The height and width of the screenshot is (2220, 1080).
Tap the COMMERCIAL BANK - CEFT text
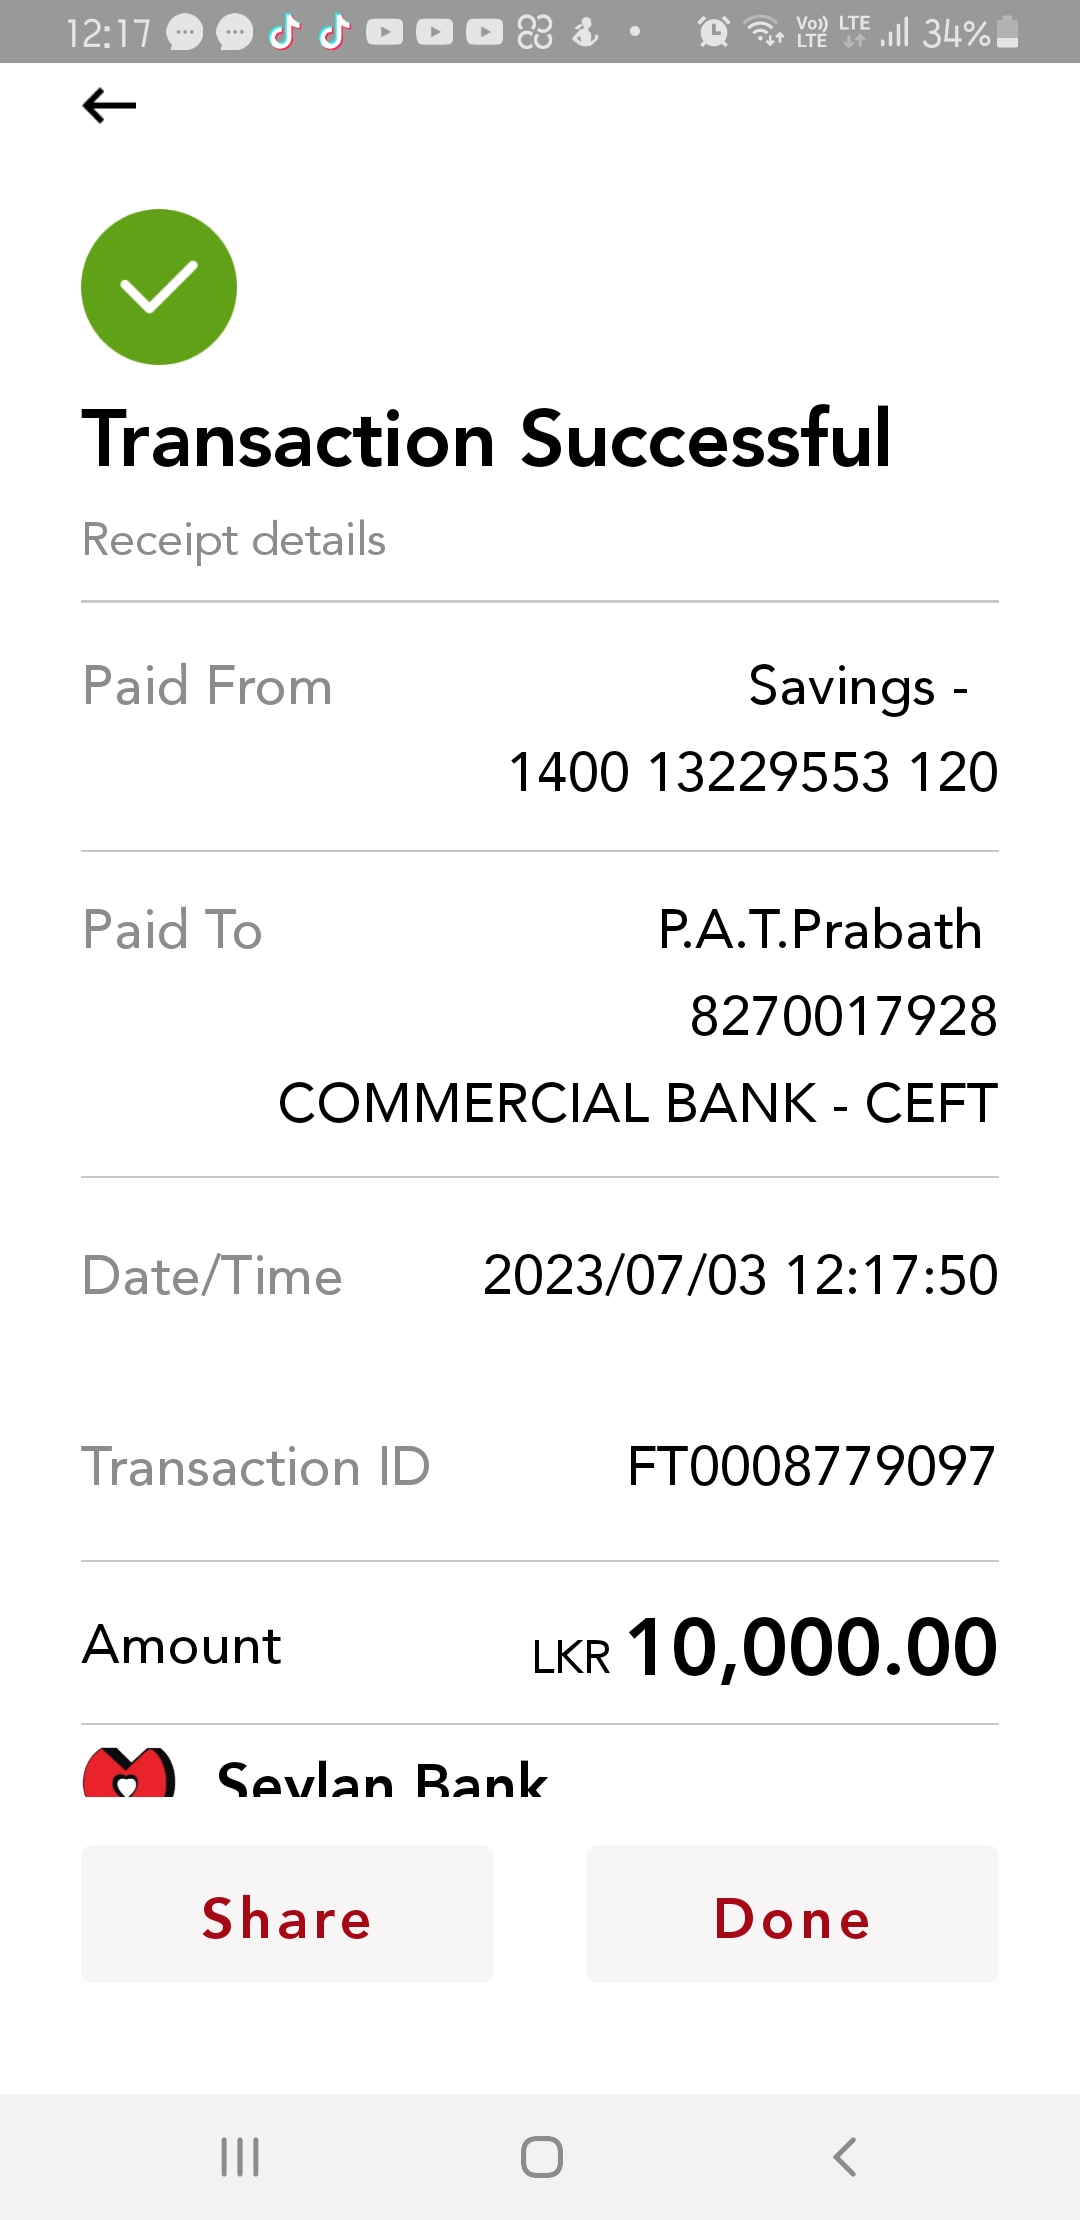pos(638,1103)
